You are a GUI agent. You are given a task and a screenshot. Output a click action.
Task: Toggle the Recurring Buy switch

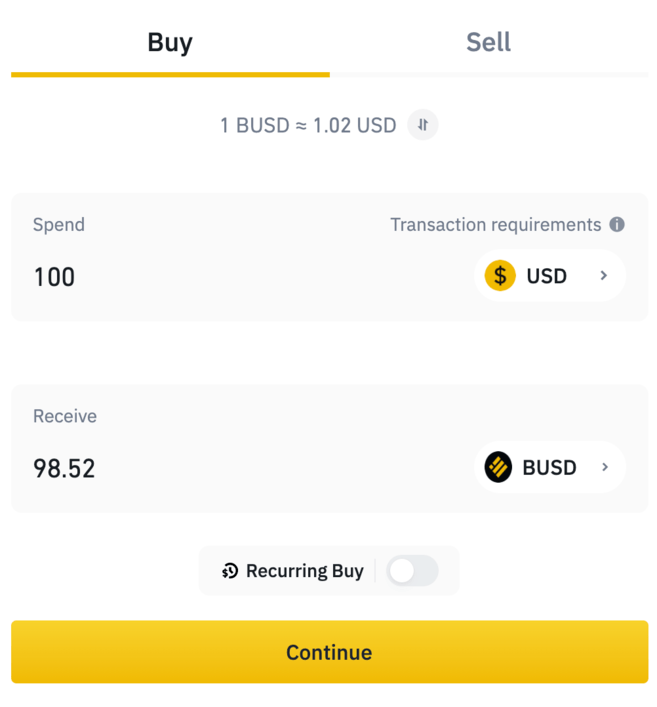[x=412, y=571]
